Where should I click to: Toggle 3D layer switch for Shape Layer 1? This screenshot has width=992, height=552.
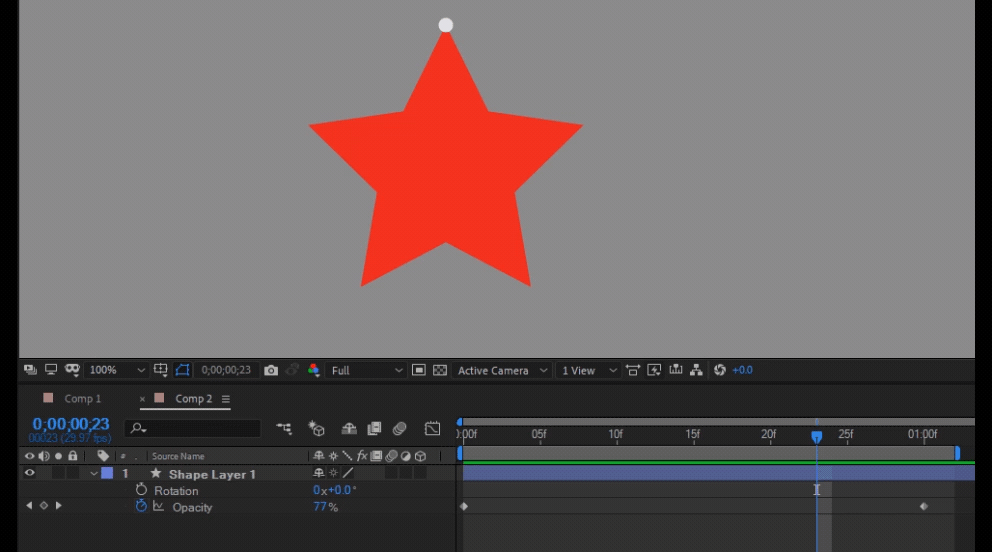(x=420, y=473)
